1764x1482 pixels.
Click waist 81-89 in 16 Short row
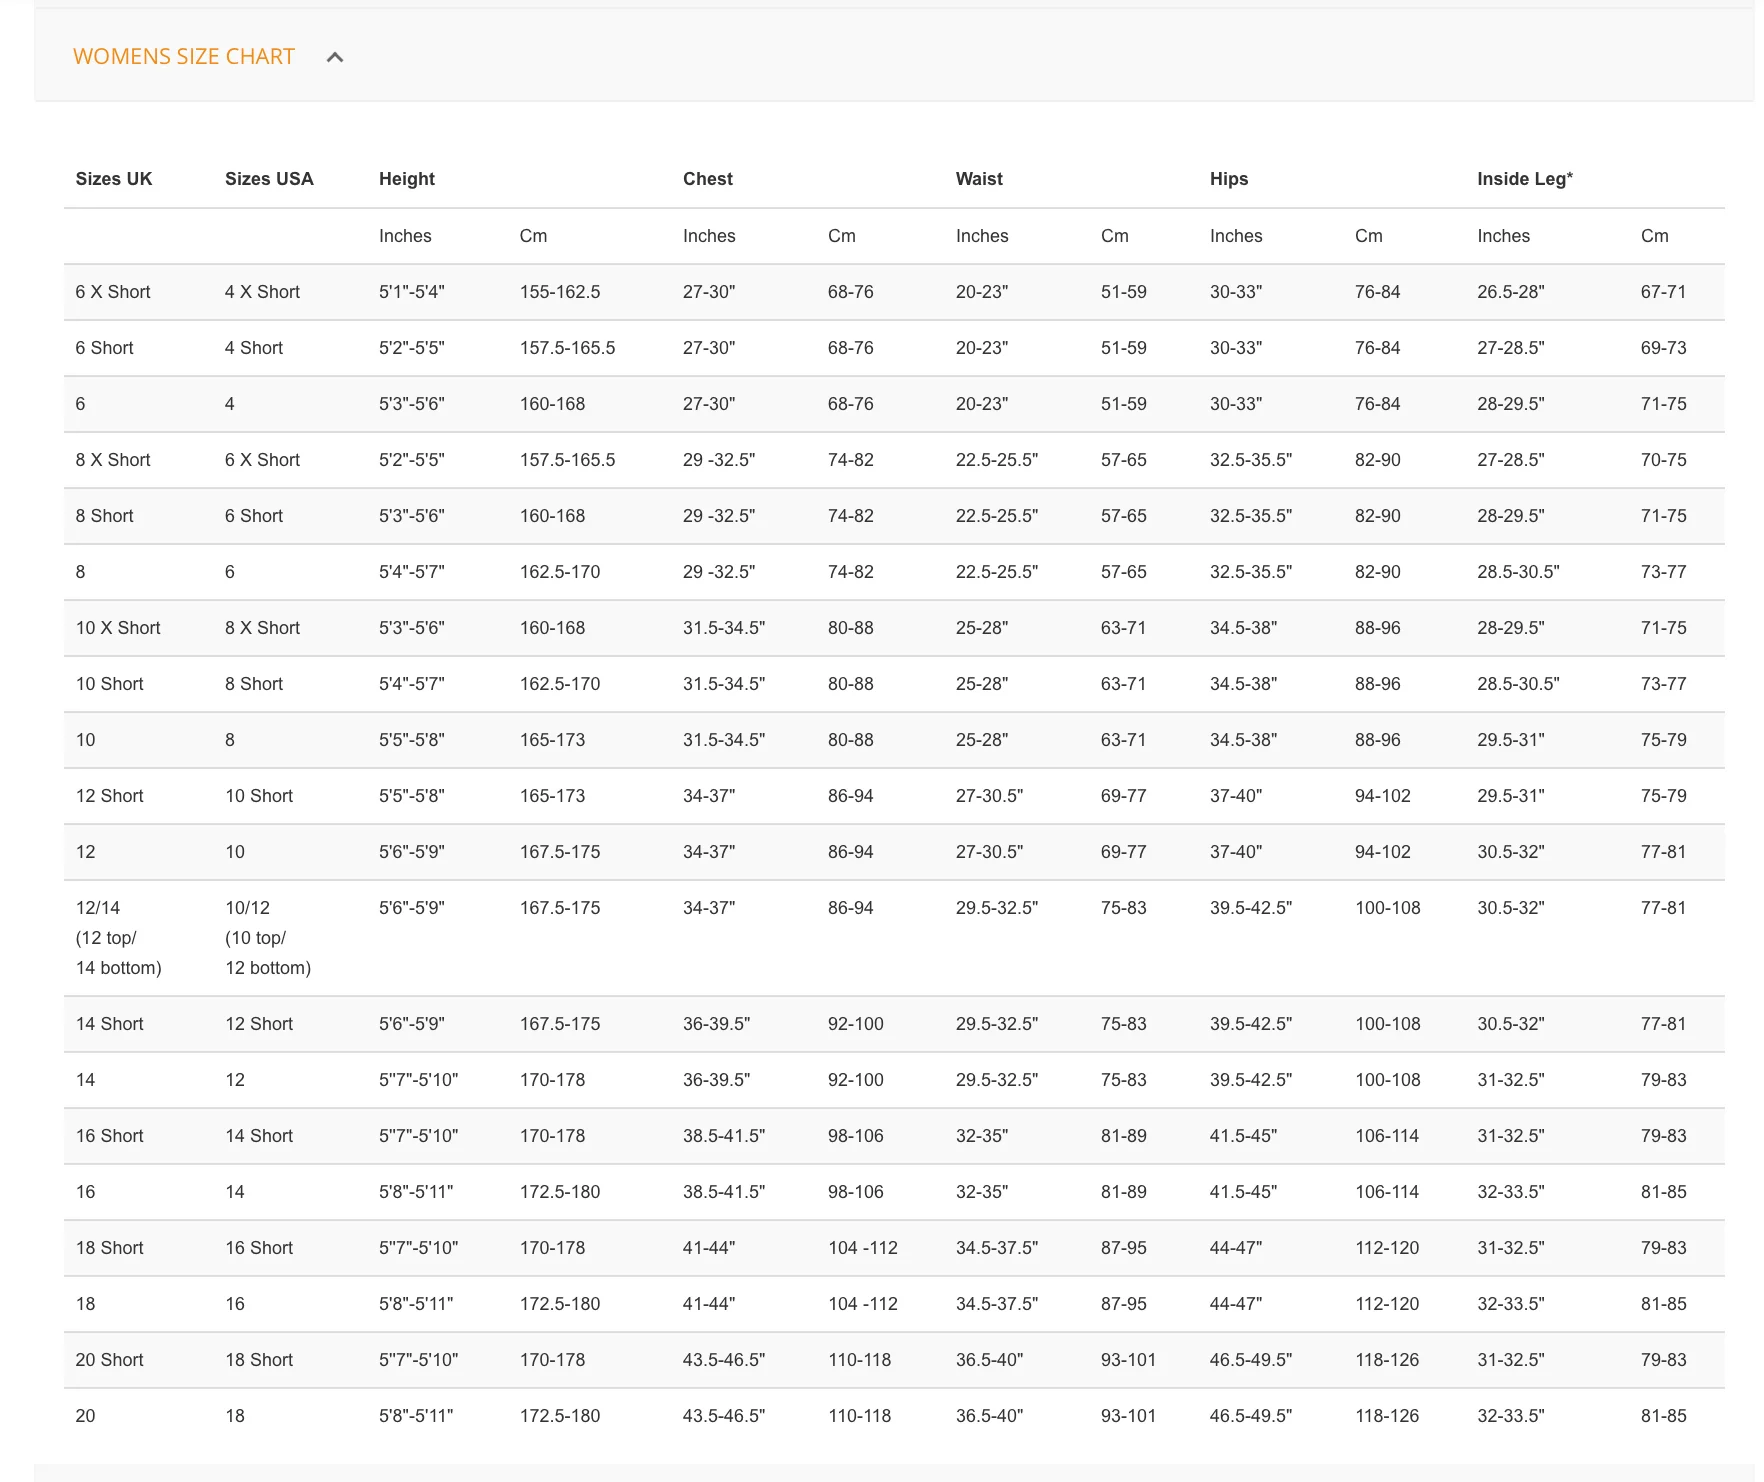point(1124,1136)
